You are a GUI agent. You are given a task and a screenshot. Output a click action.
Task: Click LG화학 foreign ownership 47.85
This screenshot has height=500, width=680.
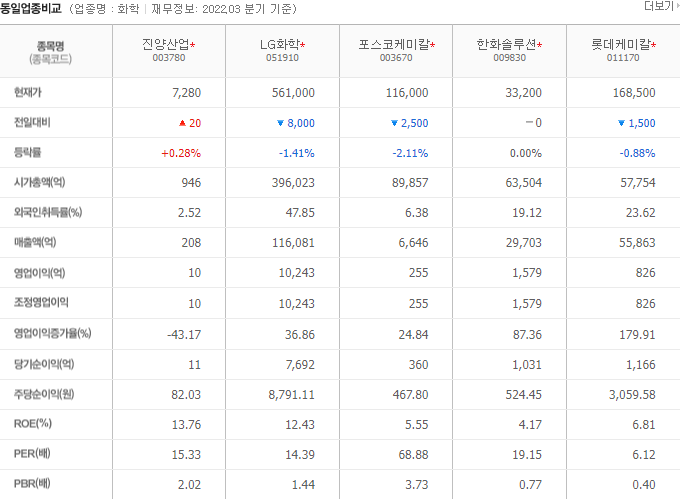coord(300,212)
